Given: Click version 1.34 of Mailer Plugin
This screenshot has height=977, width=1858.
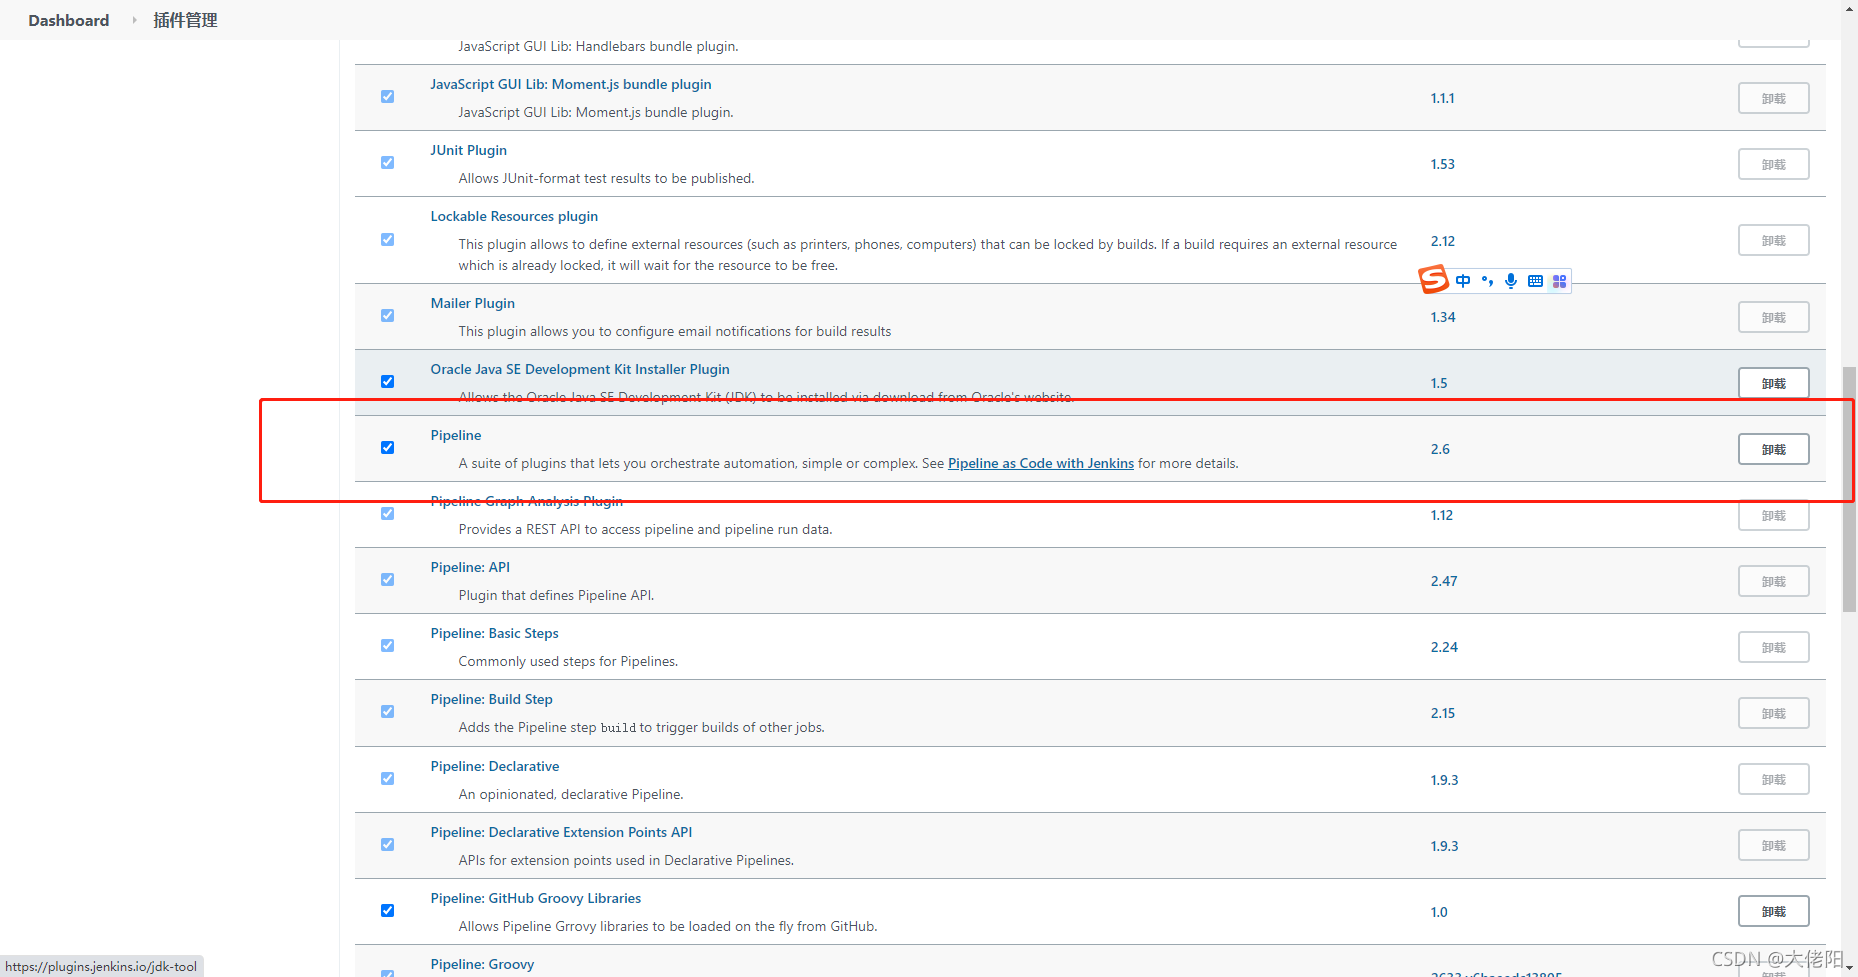Looking at the screenshot, I should coord(1443,317).
